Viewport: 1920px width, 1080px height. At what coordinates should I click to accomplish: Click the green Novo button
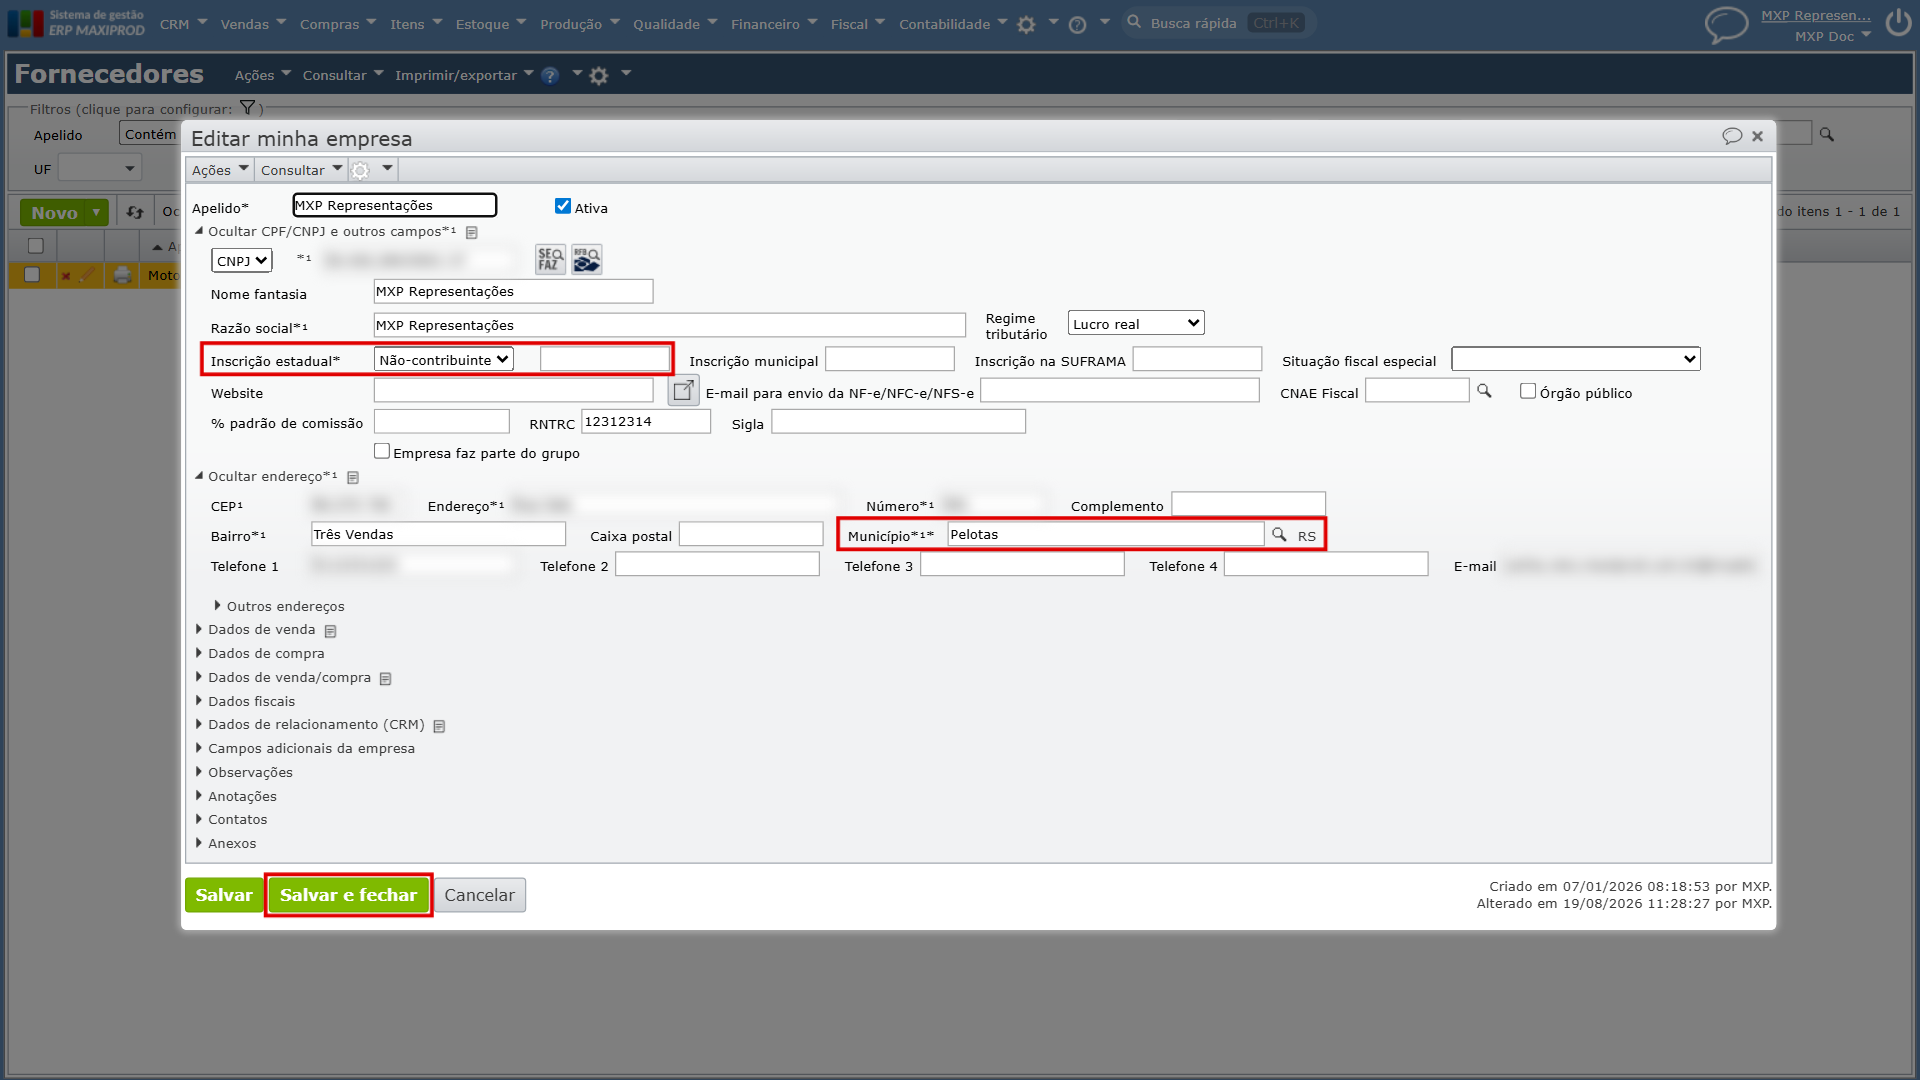coord(64,213)
